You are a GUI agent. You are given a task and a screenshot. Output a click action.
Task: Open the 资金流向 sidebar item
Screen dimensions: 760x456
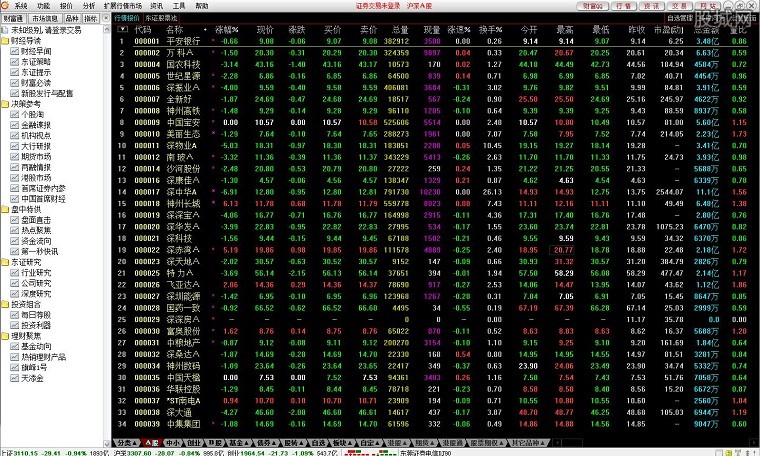(x=35, y=241)
